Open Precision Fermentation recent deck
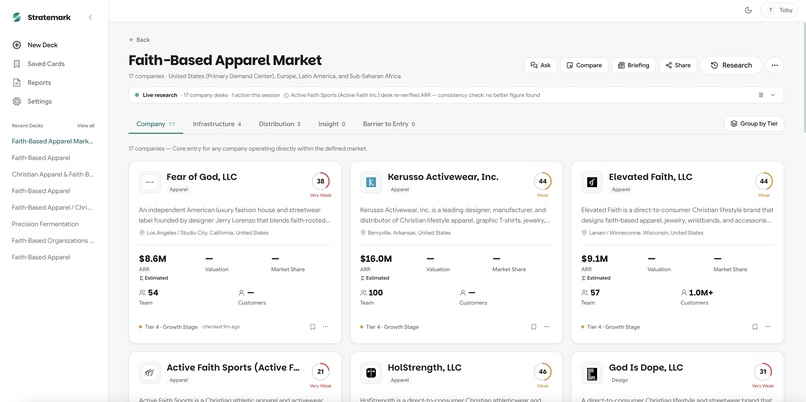The image size is (806, 402). coord(45,224)
